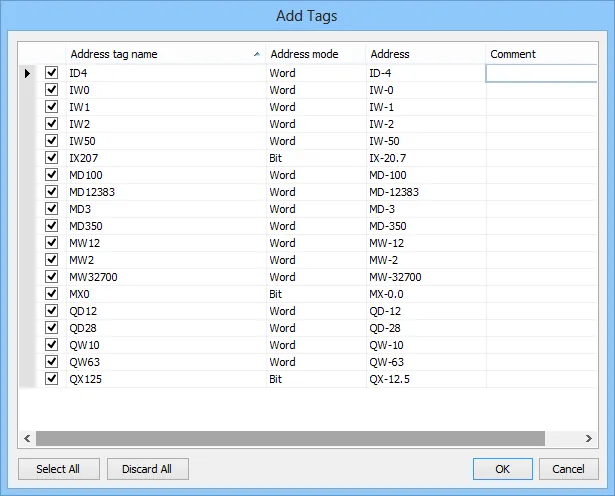Toggle checkbox for tag MX0
615x496 pixels.
click(x=51, y=294)
